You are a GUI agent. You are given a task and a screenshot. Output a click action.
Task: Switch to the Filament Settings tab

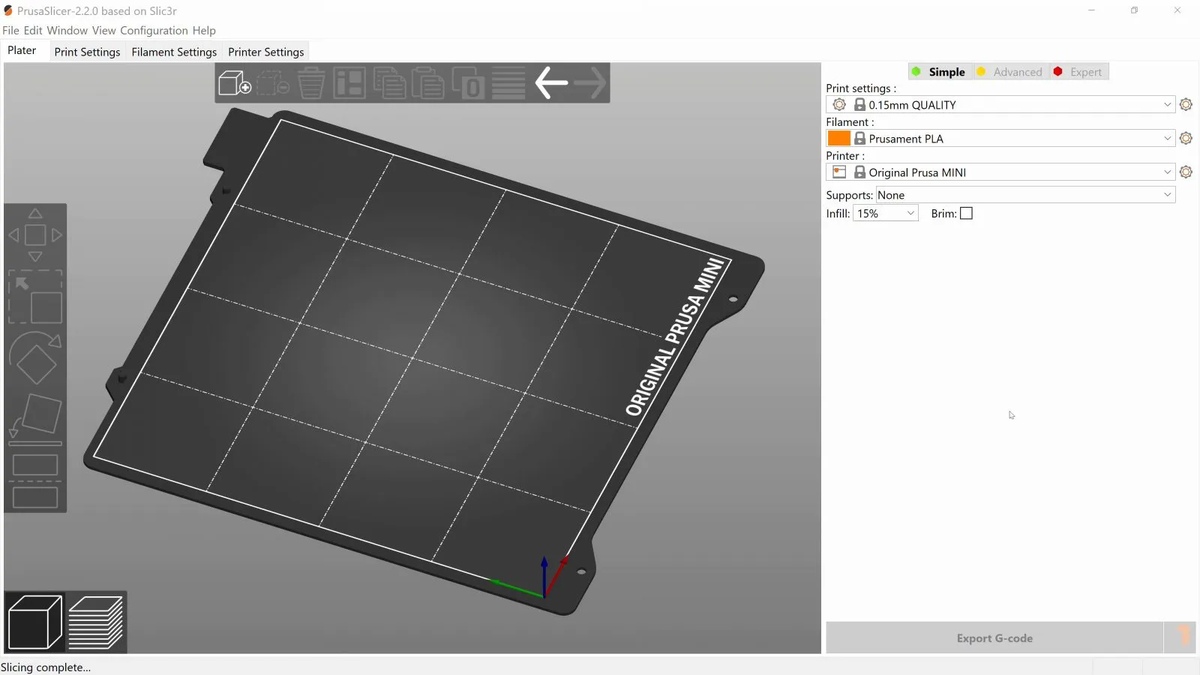pyautogui.click(x=174, y=51)
